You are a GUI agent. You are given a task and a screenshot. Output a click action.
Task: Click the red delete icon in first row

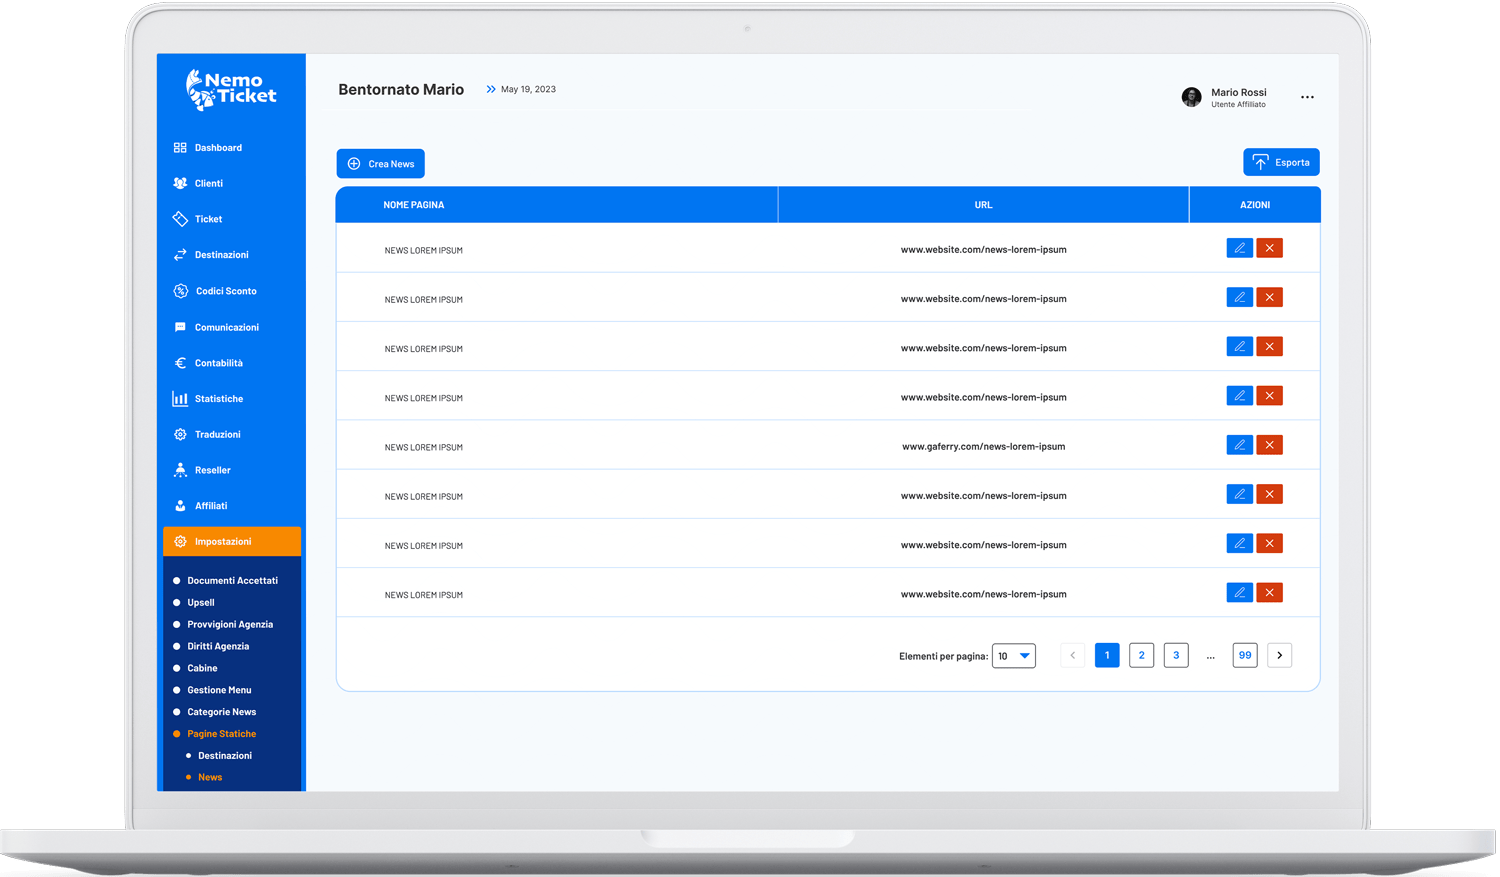1269,248
